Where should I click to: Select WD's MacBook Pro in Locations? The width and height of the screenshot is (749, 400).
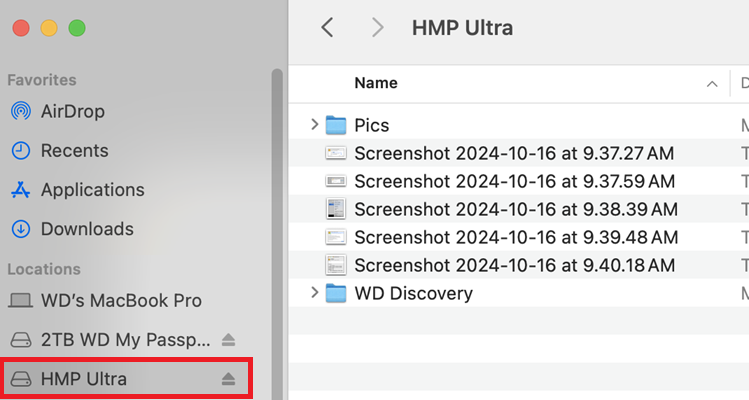point(120,300)
